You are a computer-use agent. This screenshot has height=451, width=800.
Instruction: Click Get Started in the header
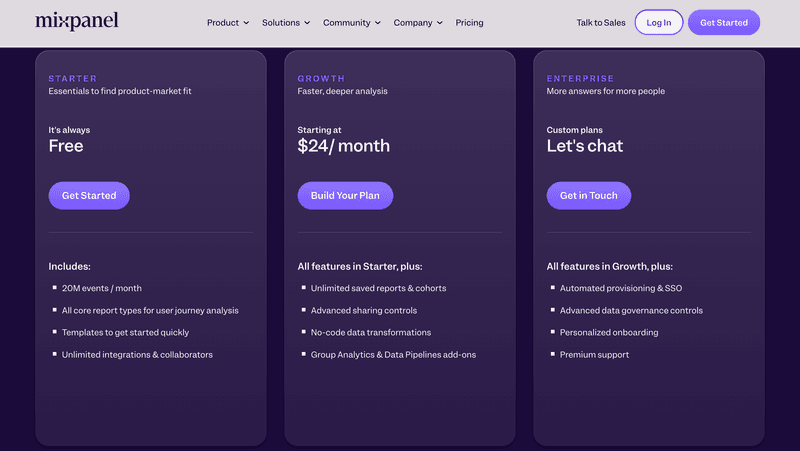pyautogui.click(x=724, y=22)
